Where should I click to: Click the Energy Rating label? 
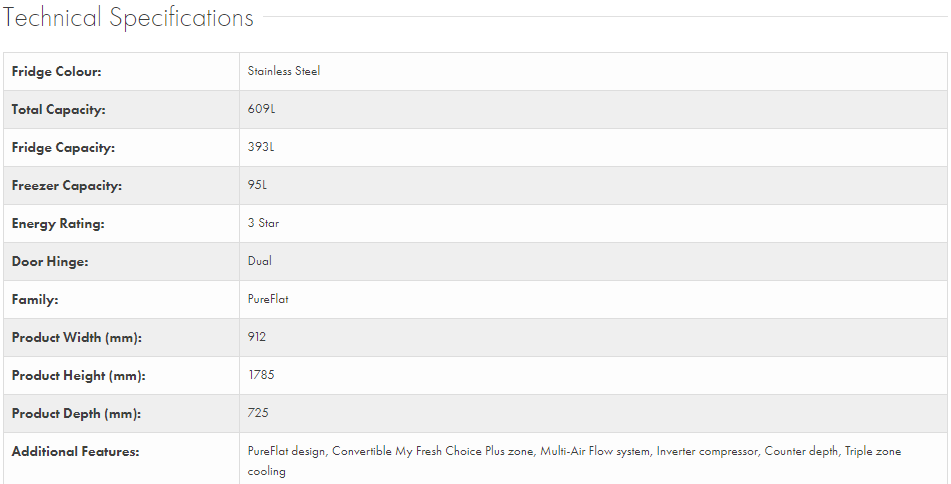pyautogui.click(x=58, y=224)
